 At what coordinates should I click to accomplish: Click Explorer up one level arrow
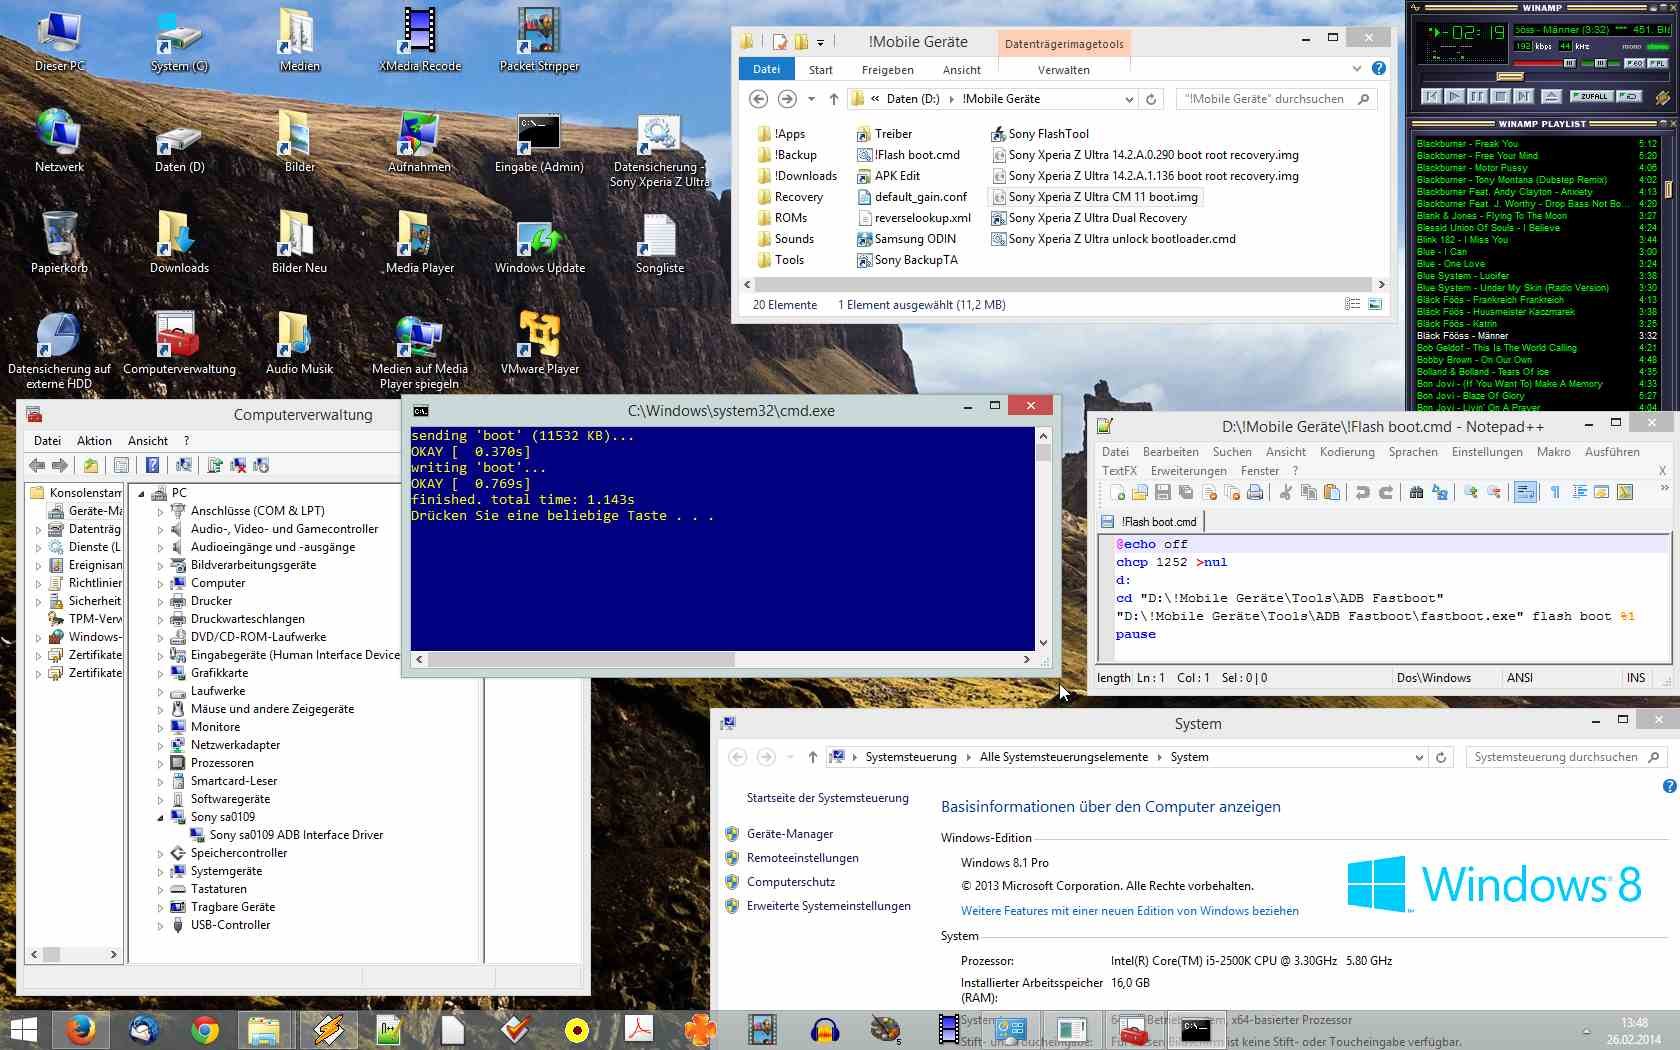point(834,99)
